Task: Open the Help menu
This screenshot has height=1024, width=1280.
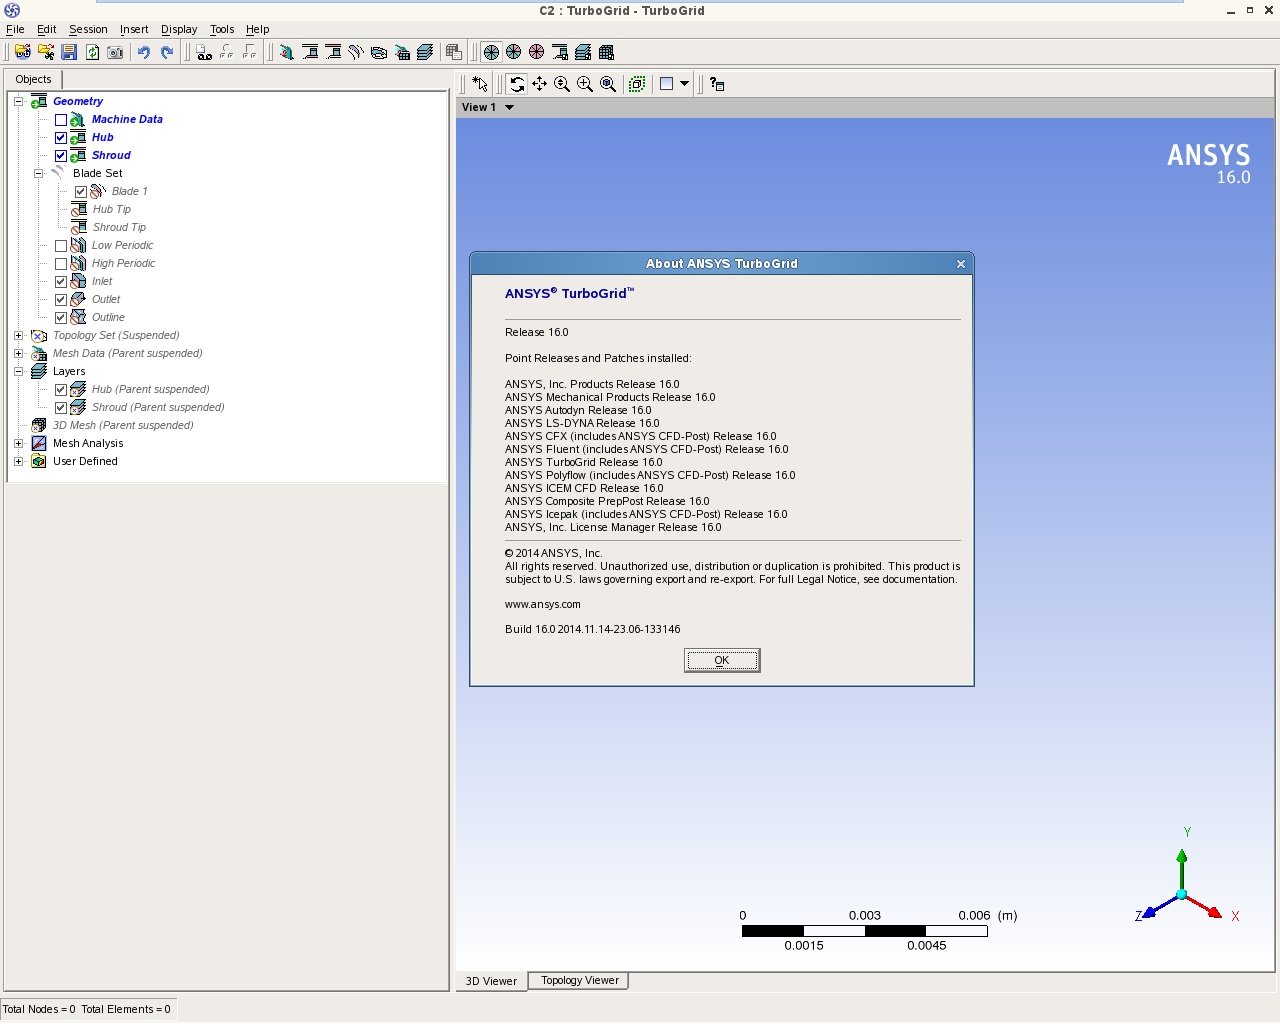Action: click(258, 29)
